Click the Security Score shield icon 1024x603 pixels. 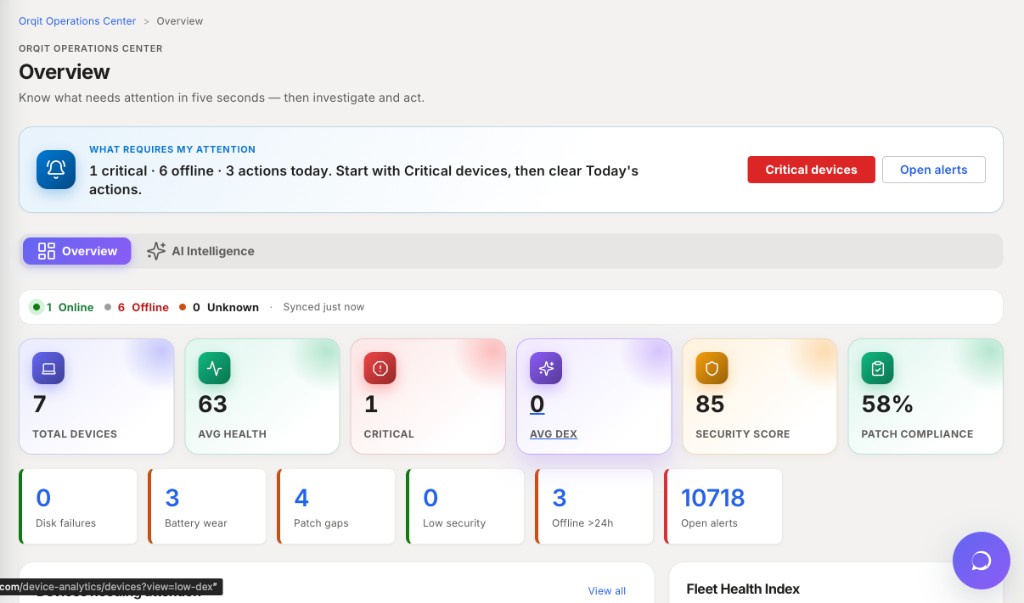pos(712,368)
